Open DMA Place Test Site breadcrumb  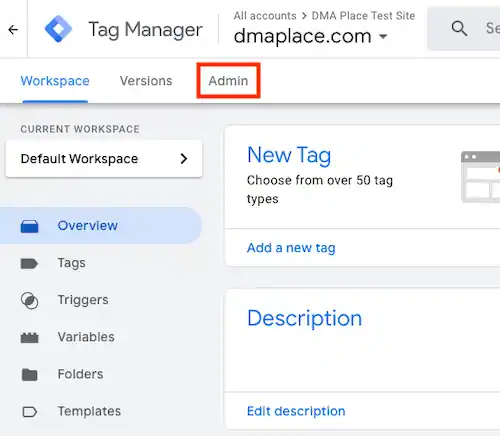click(x=363, y=16)
